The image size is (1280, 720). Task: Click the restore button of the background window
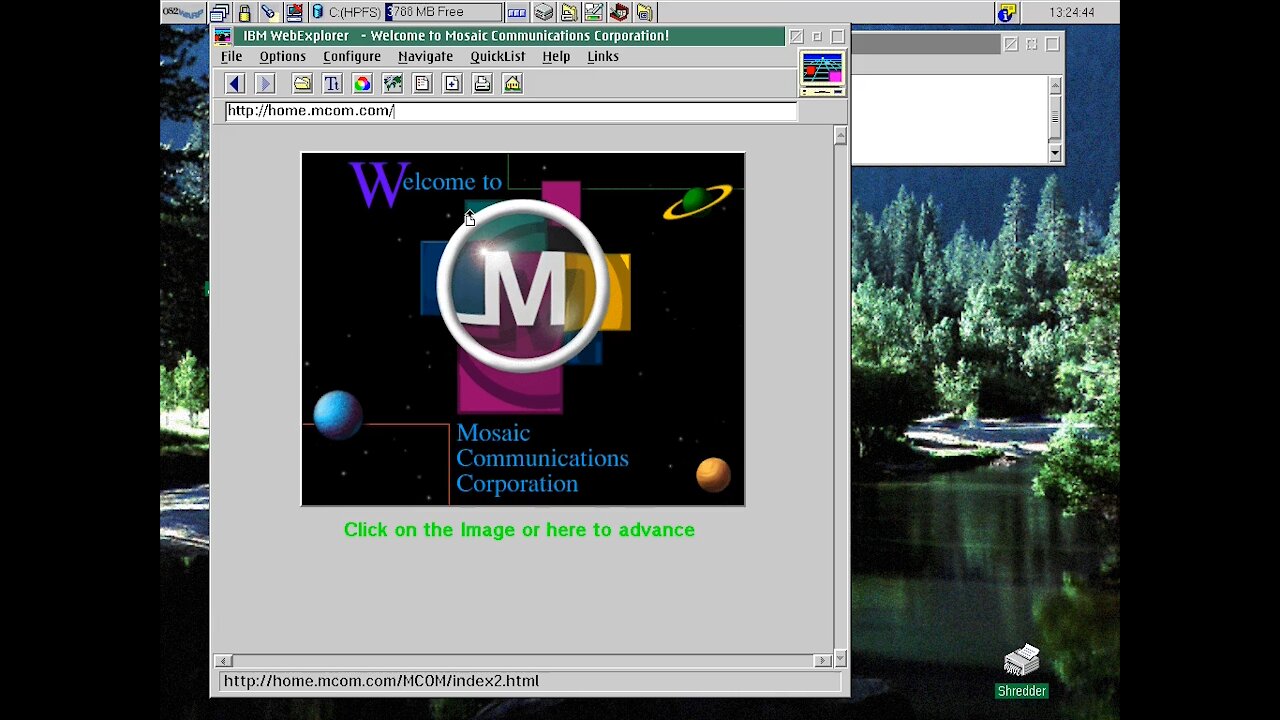(x=1032, y=44)
